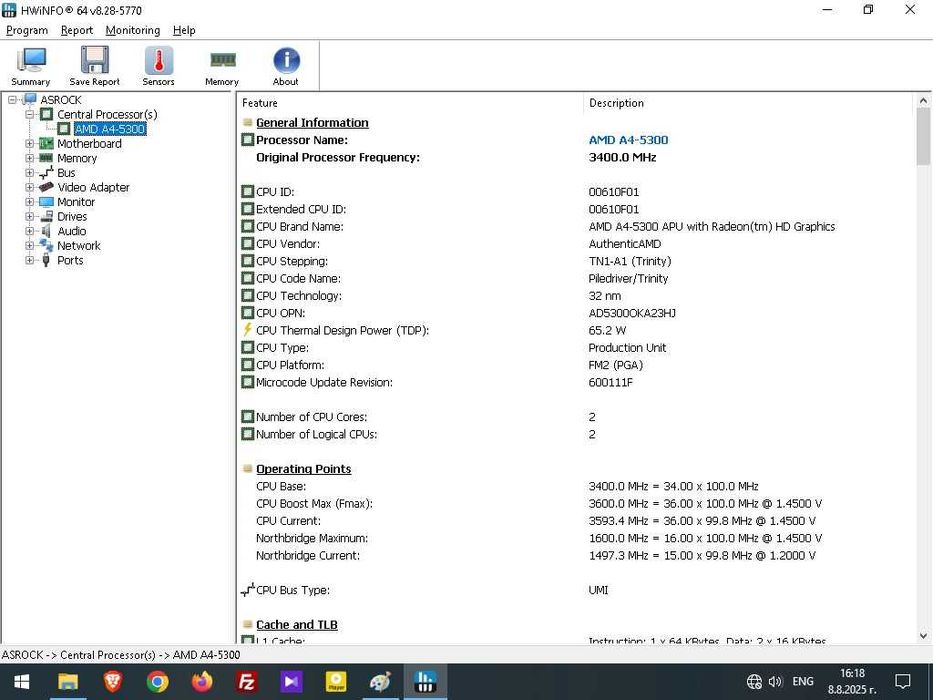933x700 pixels.
Task: Open Google Chrome from the taskbar
Action: pos(158,682)
